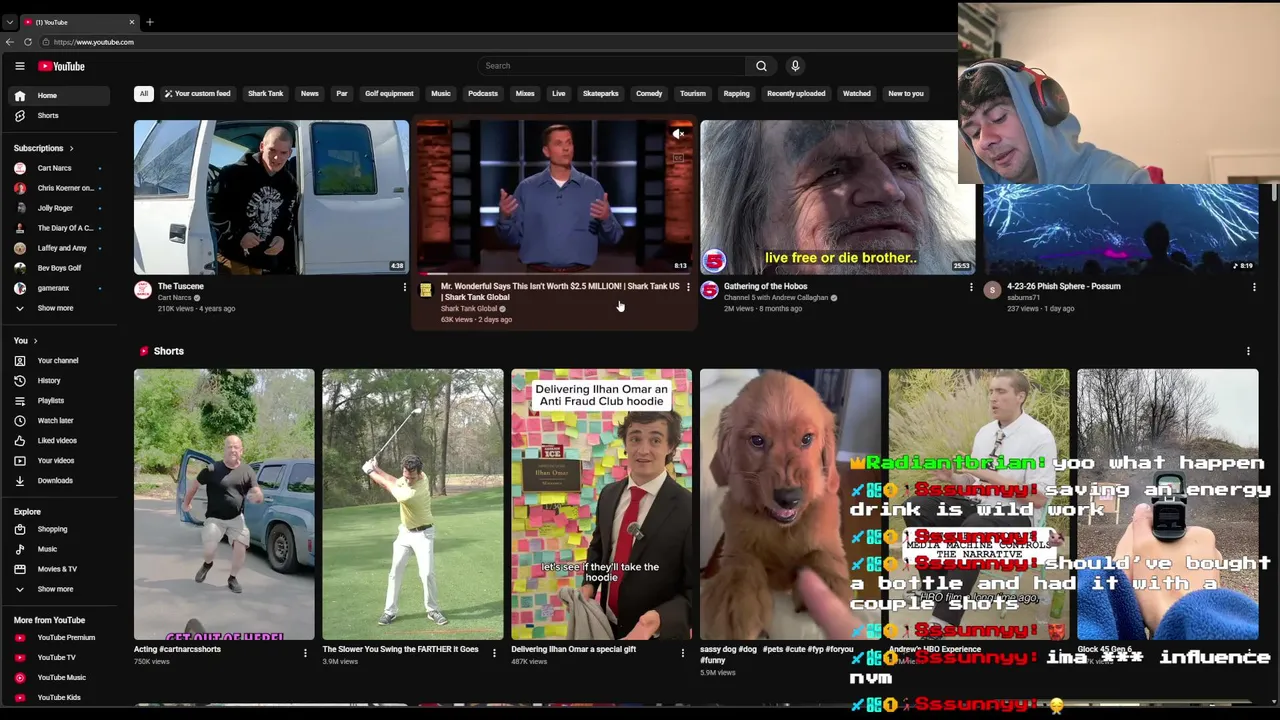The image size is (1280, 720).
Task: Open options for Acting #cartnarcsshorts short
Action: tap(305, 653)
